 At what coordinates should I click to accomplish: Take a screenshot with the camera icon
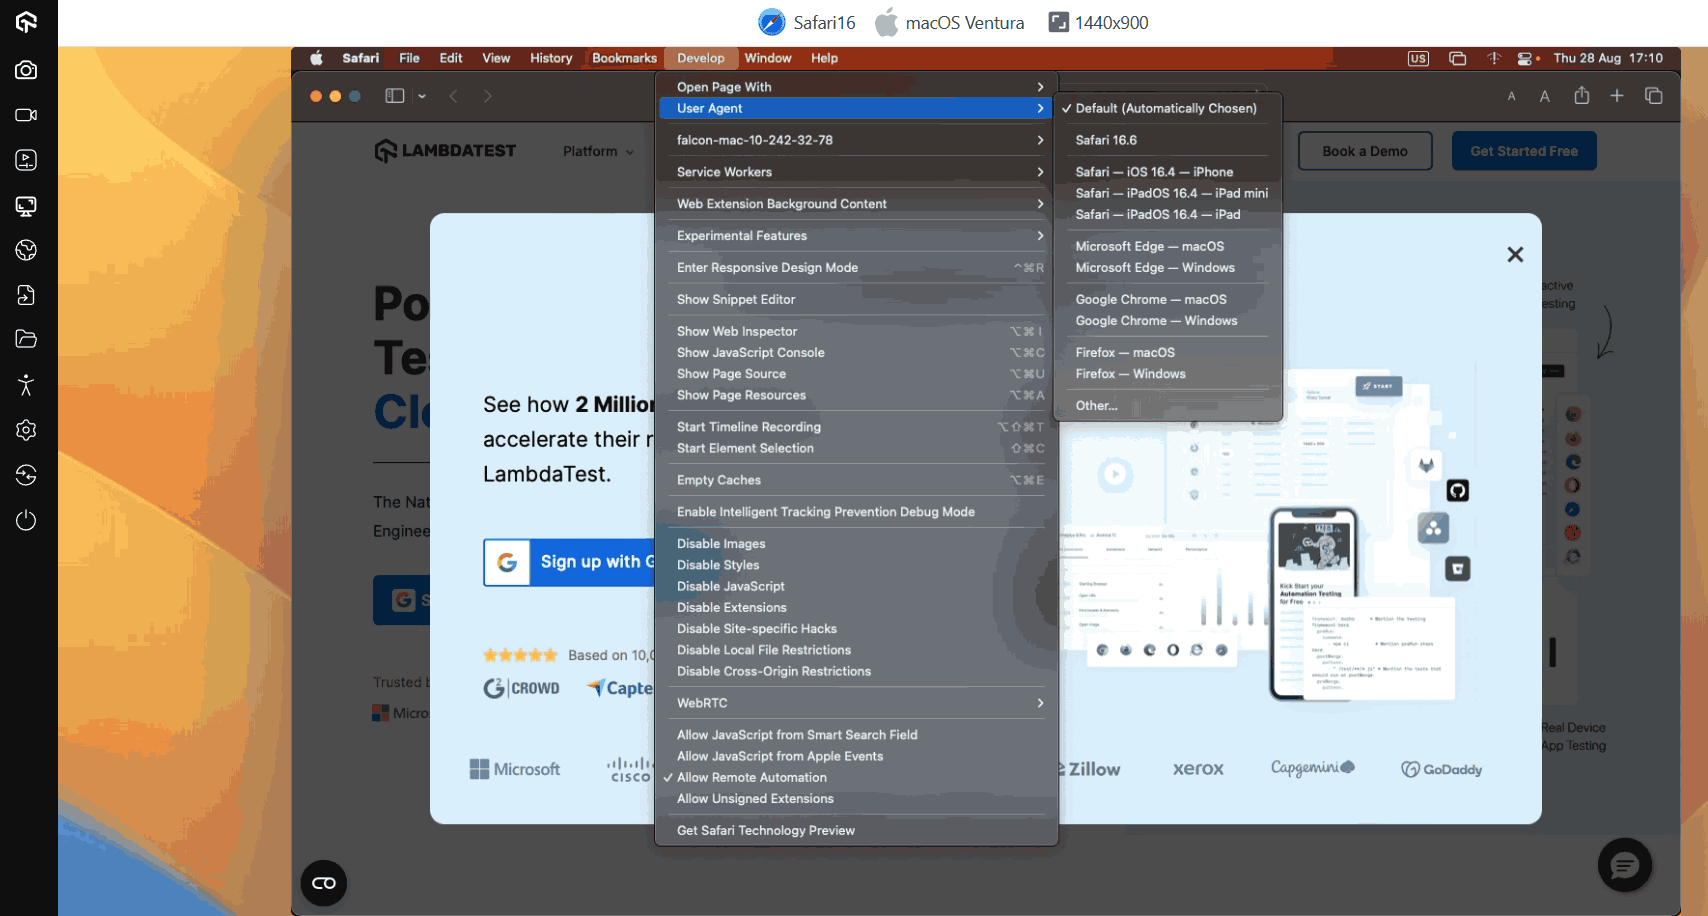point(27,70)
